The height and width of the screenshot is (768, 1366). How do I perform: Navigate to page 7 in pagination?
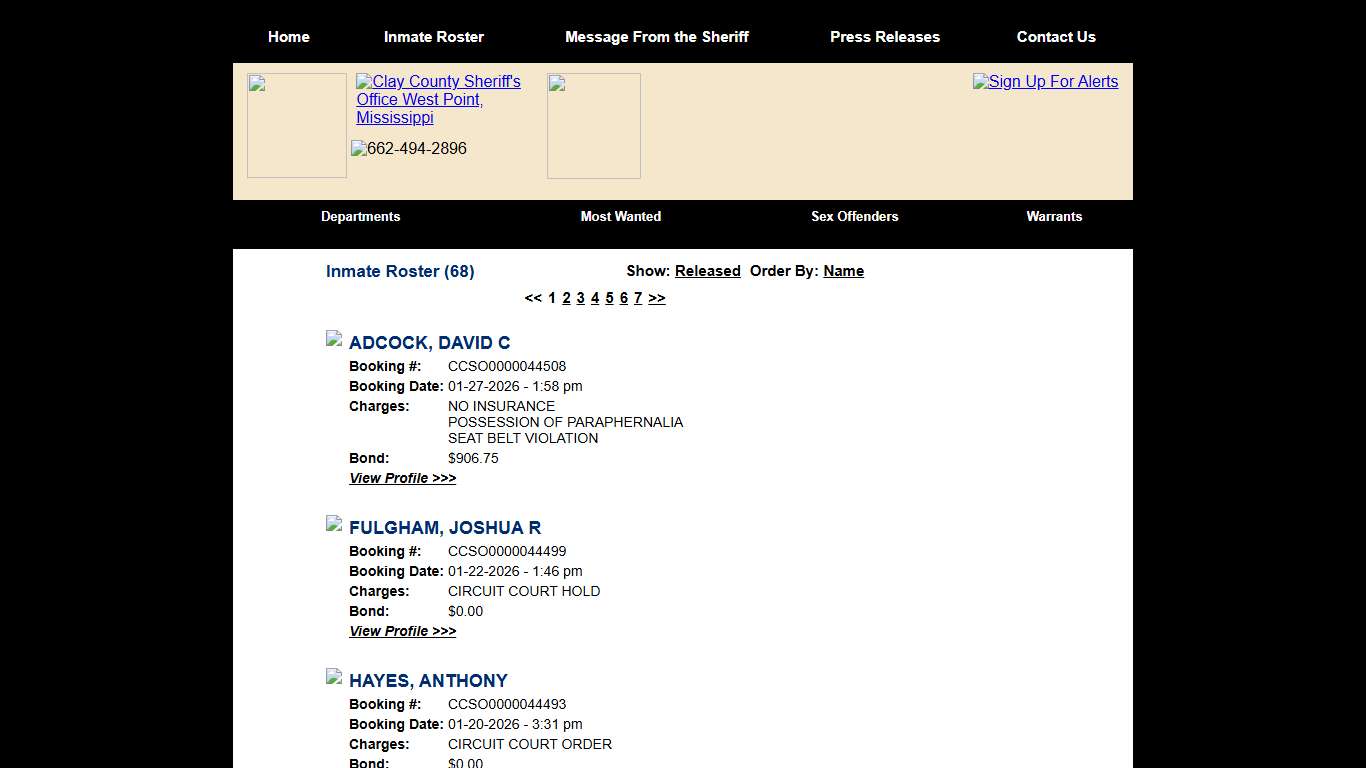point(638,298)
